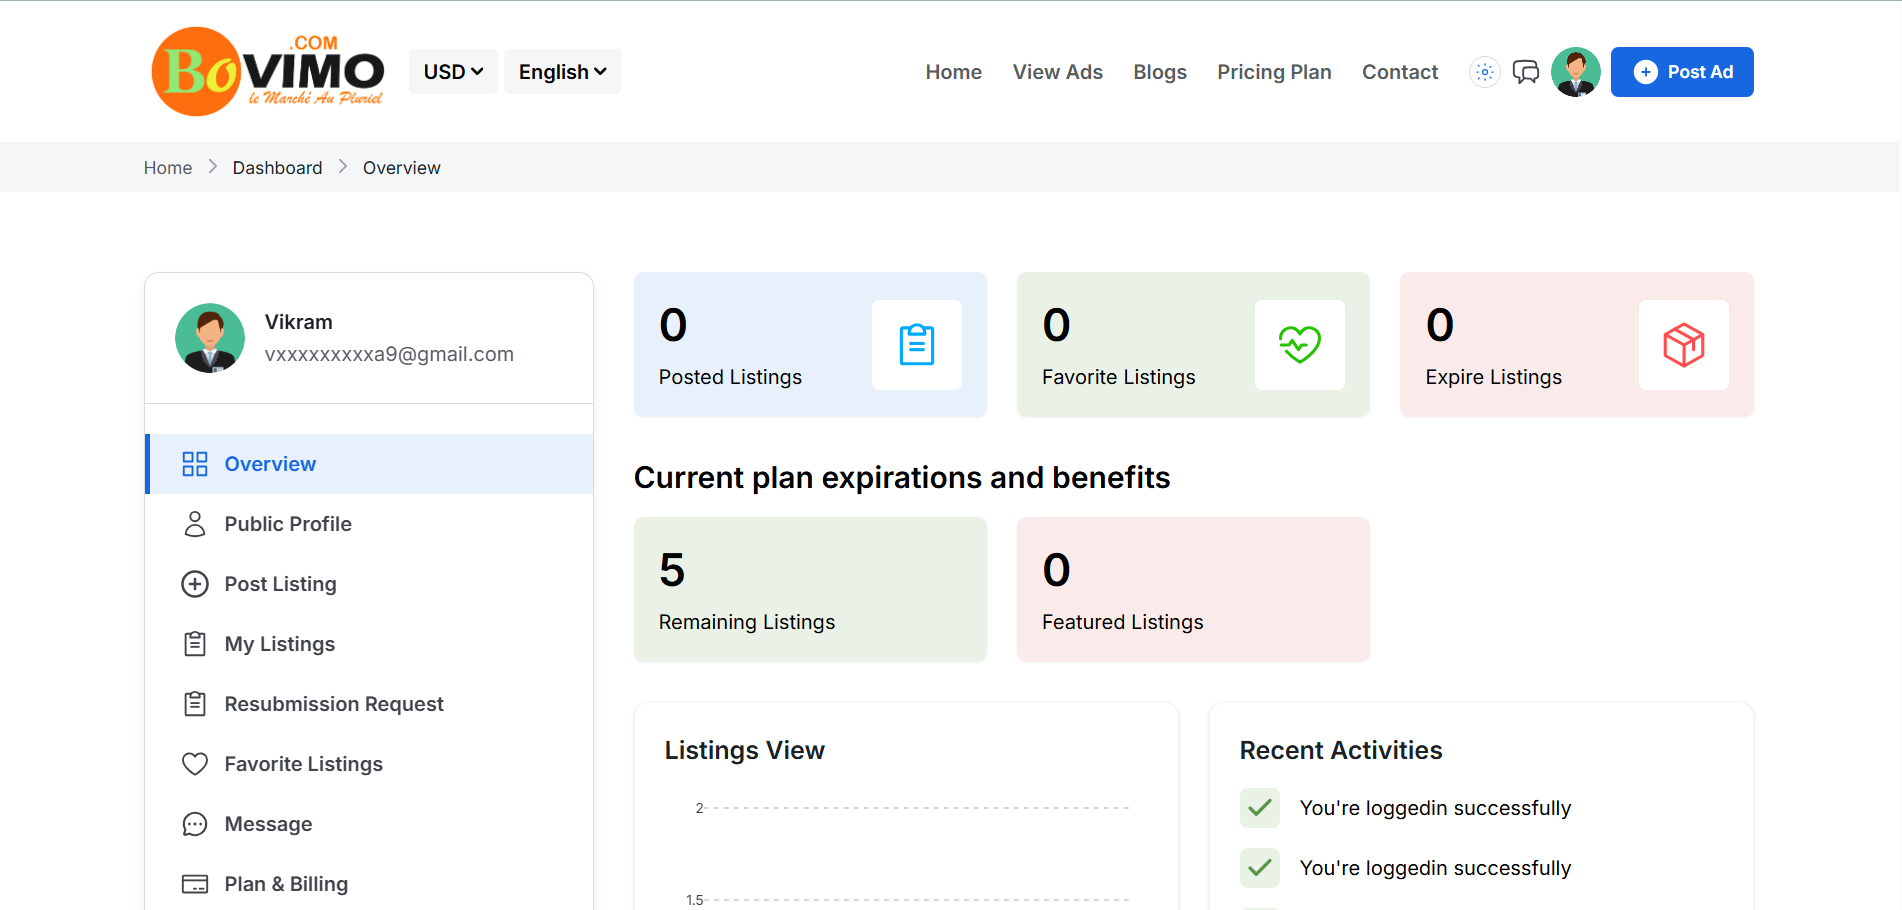Image resolution: width=1902 pixels, height=910 pixels.
Task: Go to Home in top navigation
Action: click(x=953, y=72)
